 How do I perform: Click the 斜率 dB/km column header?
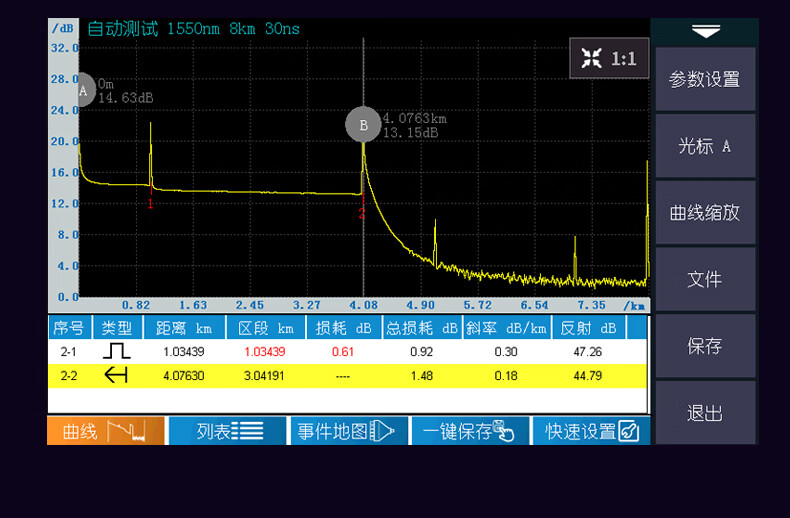pyautogui.click(x=506, y=329)
